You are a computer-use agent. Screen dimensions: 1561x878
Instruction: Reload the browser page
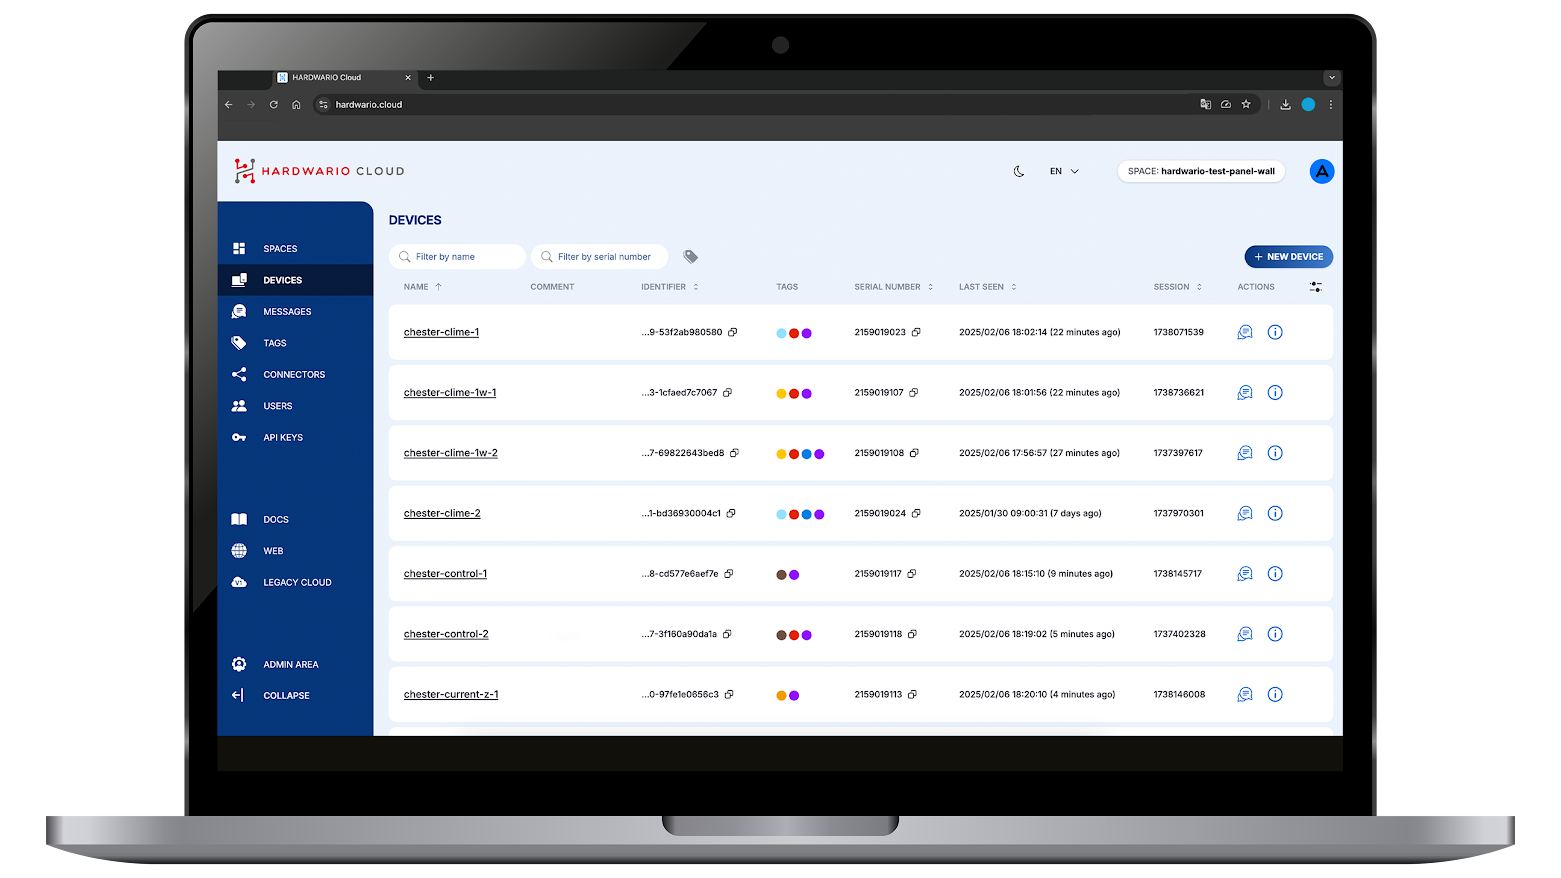tap(273, 104)
